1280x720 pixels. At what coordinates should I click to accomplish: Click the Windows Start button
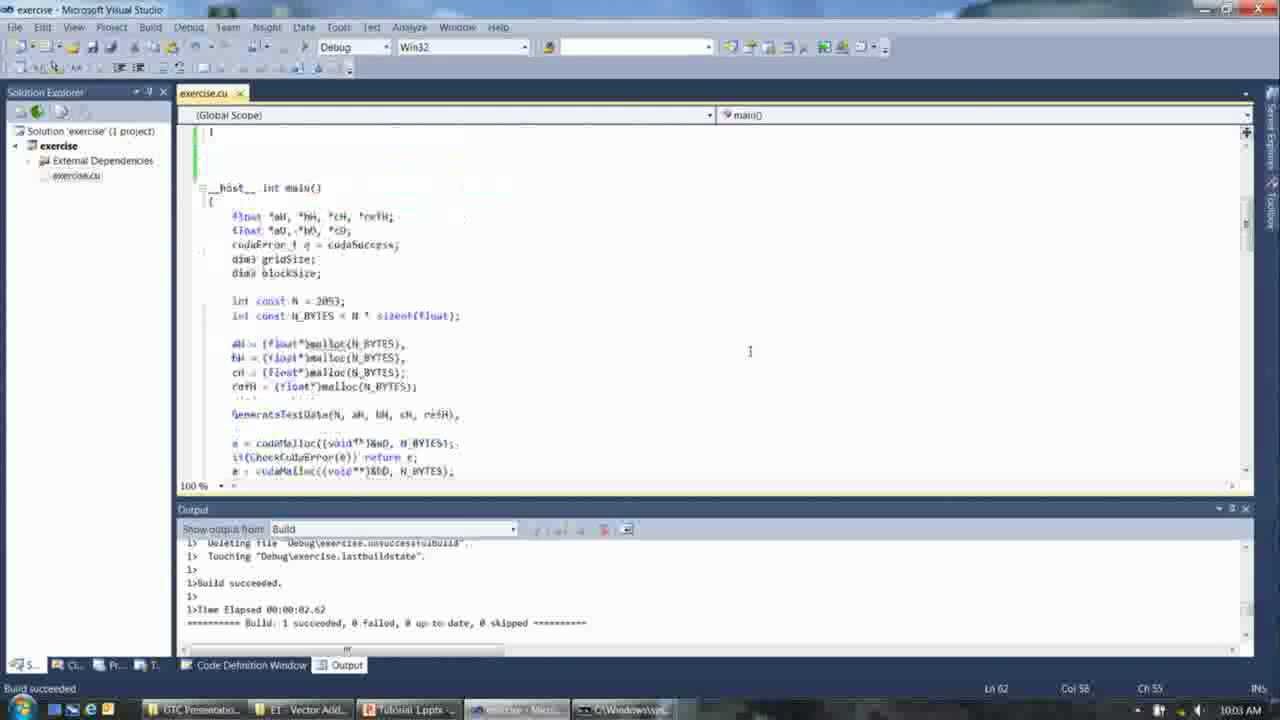coord(20,709)
